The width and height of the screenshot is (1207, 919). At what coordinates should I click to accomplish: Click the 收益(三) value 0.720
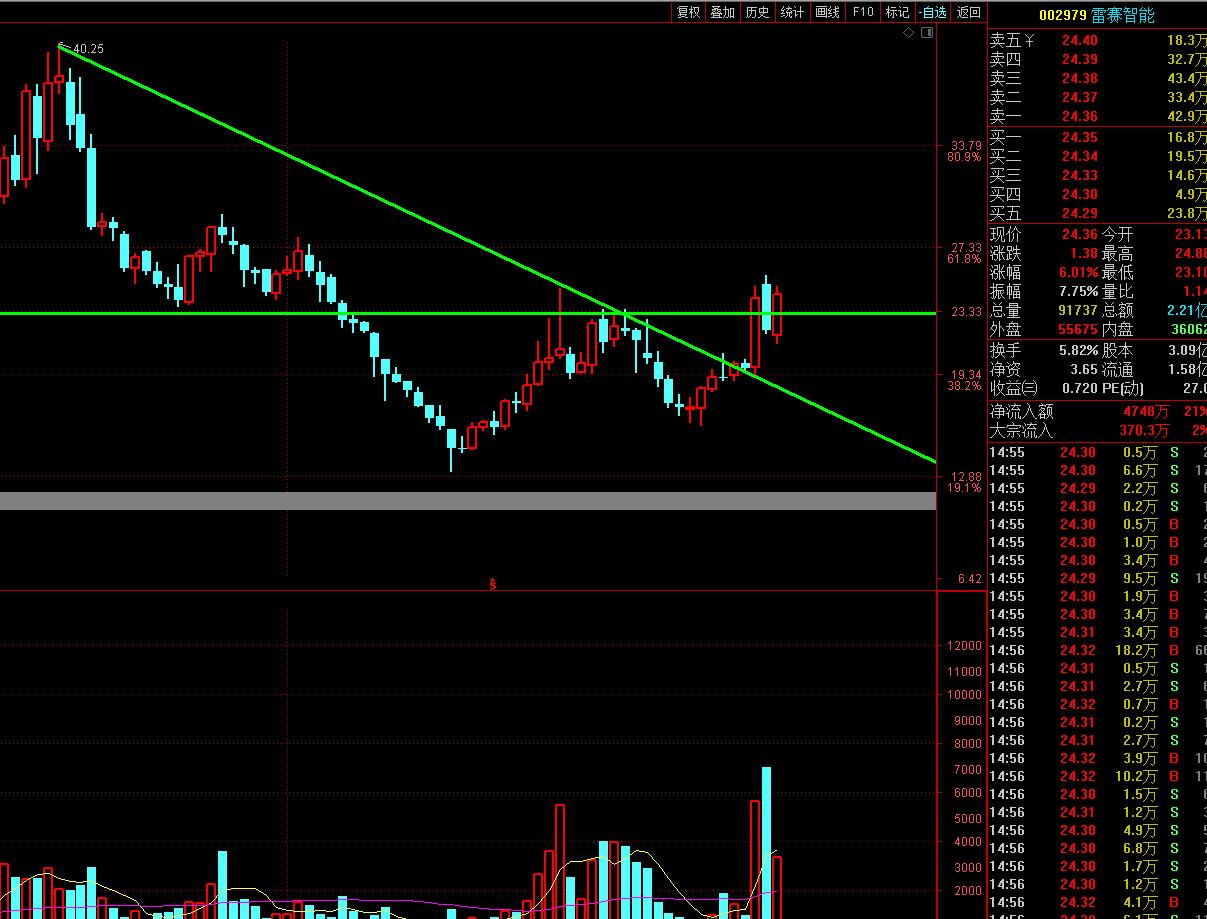1079,389
